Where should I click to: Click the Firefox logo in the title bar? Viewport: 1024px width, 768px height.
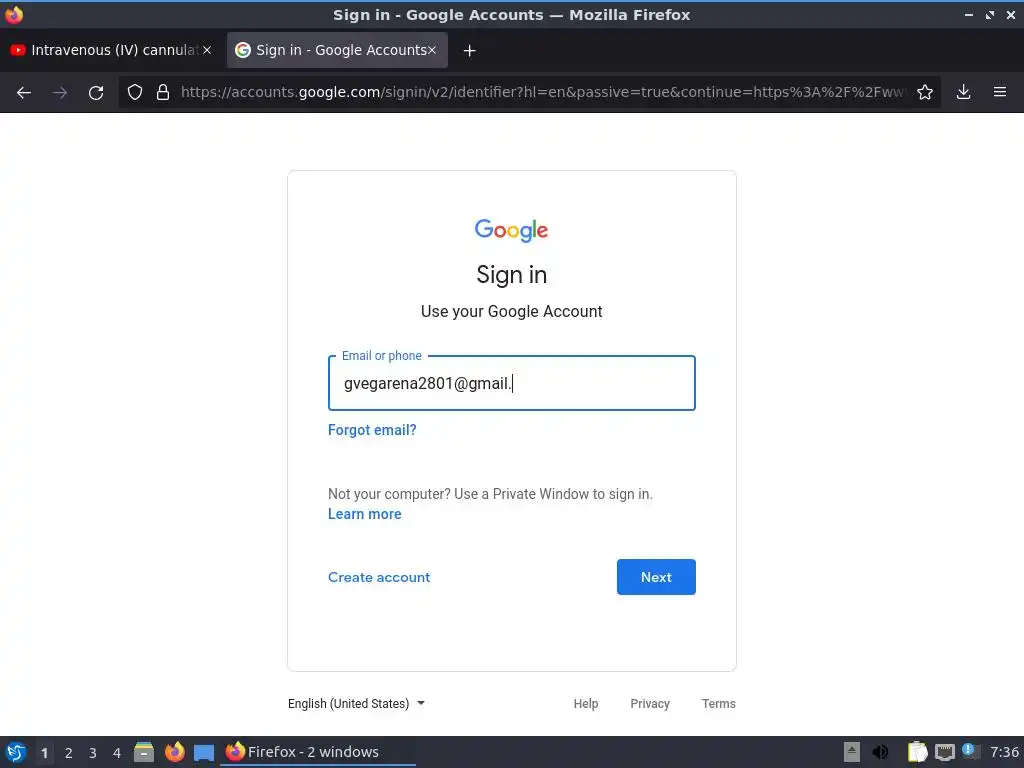(14, 14)
